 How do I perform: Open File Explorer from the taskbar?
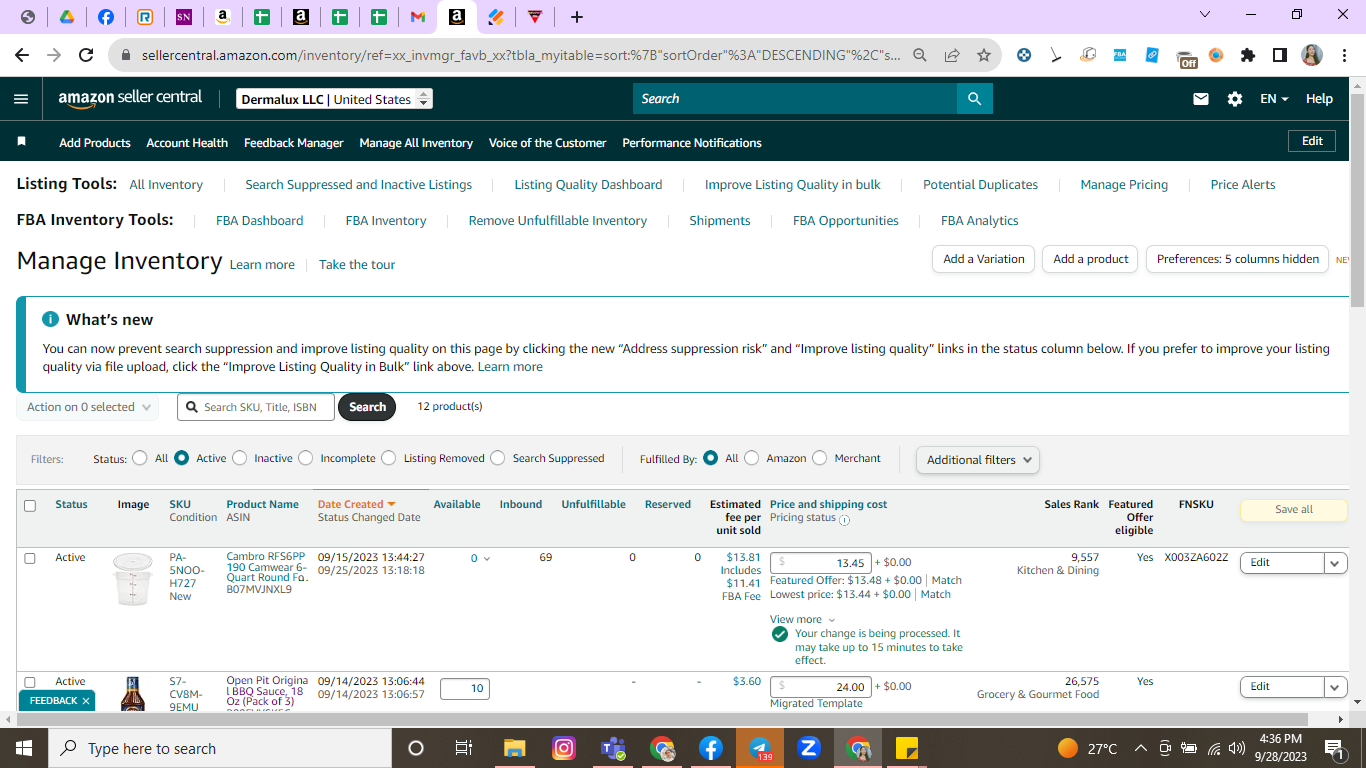click(x=515, y=748)
